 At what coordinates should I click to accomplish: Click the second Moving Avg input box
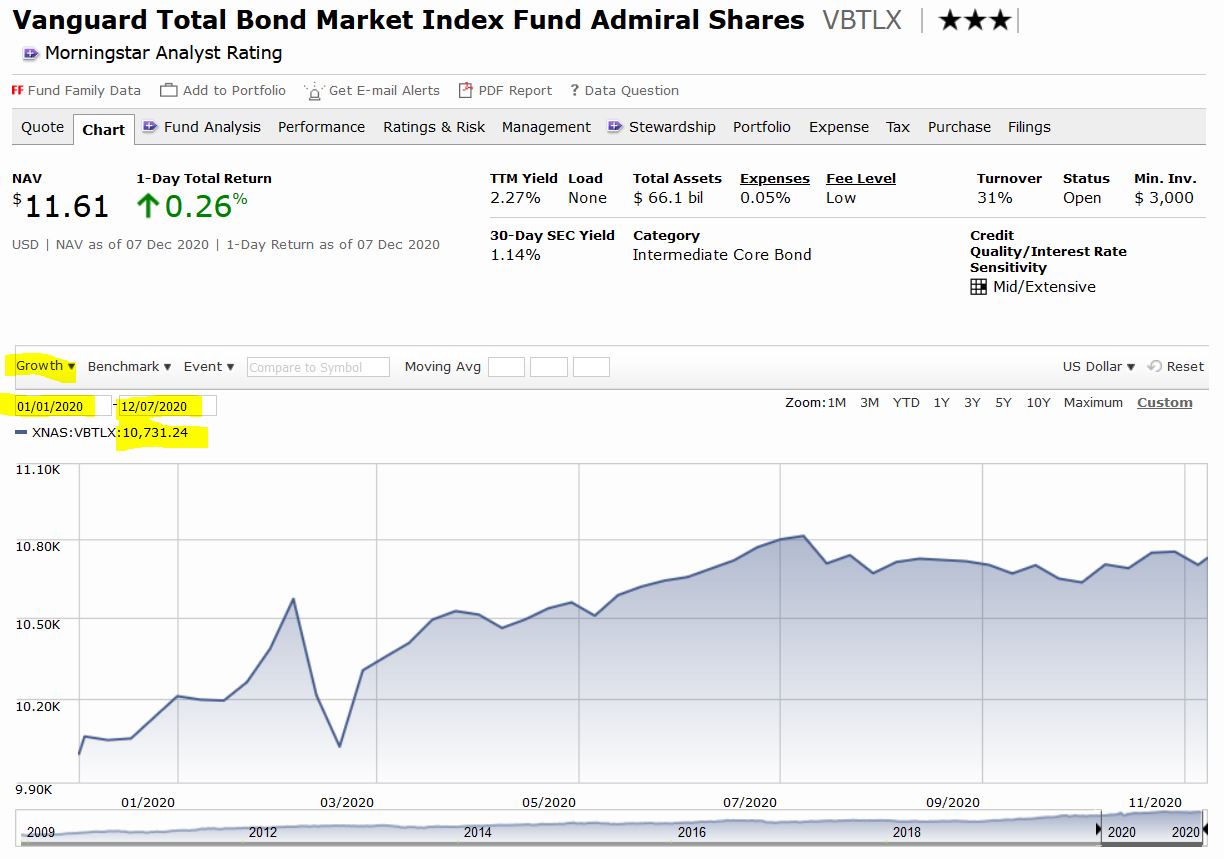(x=549, y=367)
